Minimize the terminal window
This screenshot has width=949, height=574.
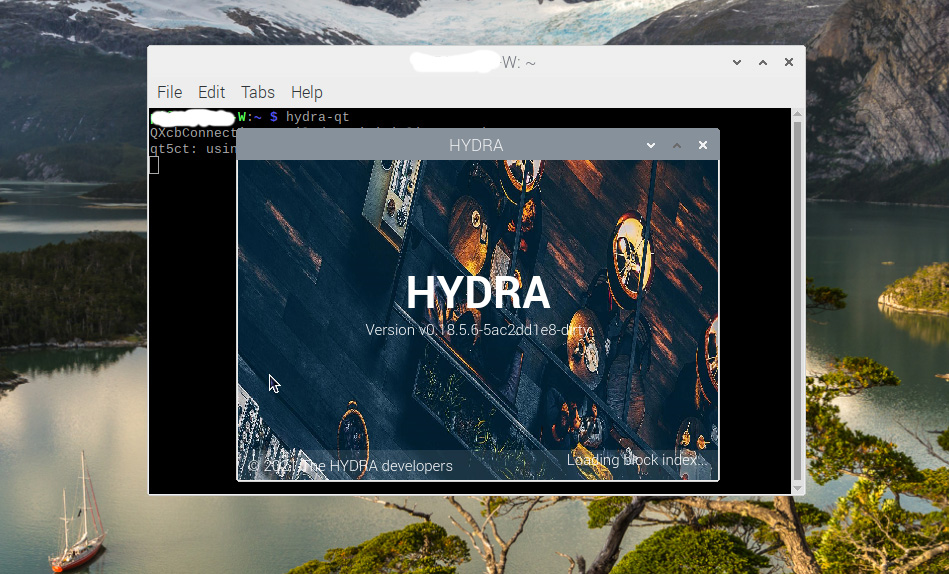pos(737,62)
